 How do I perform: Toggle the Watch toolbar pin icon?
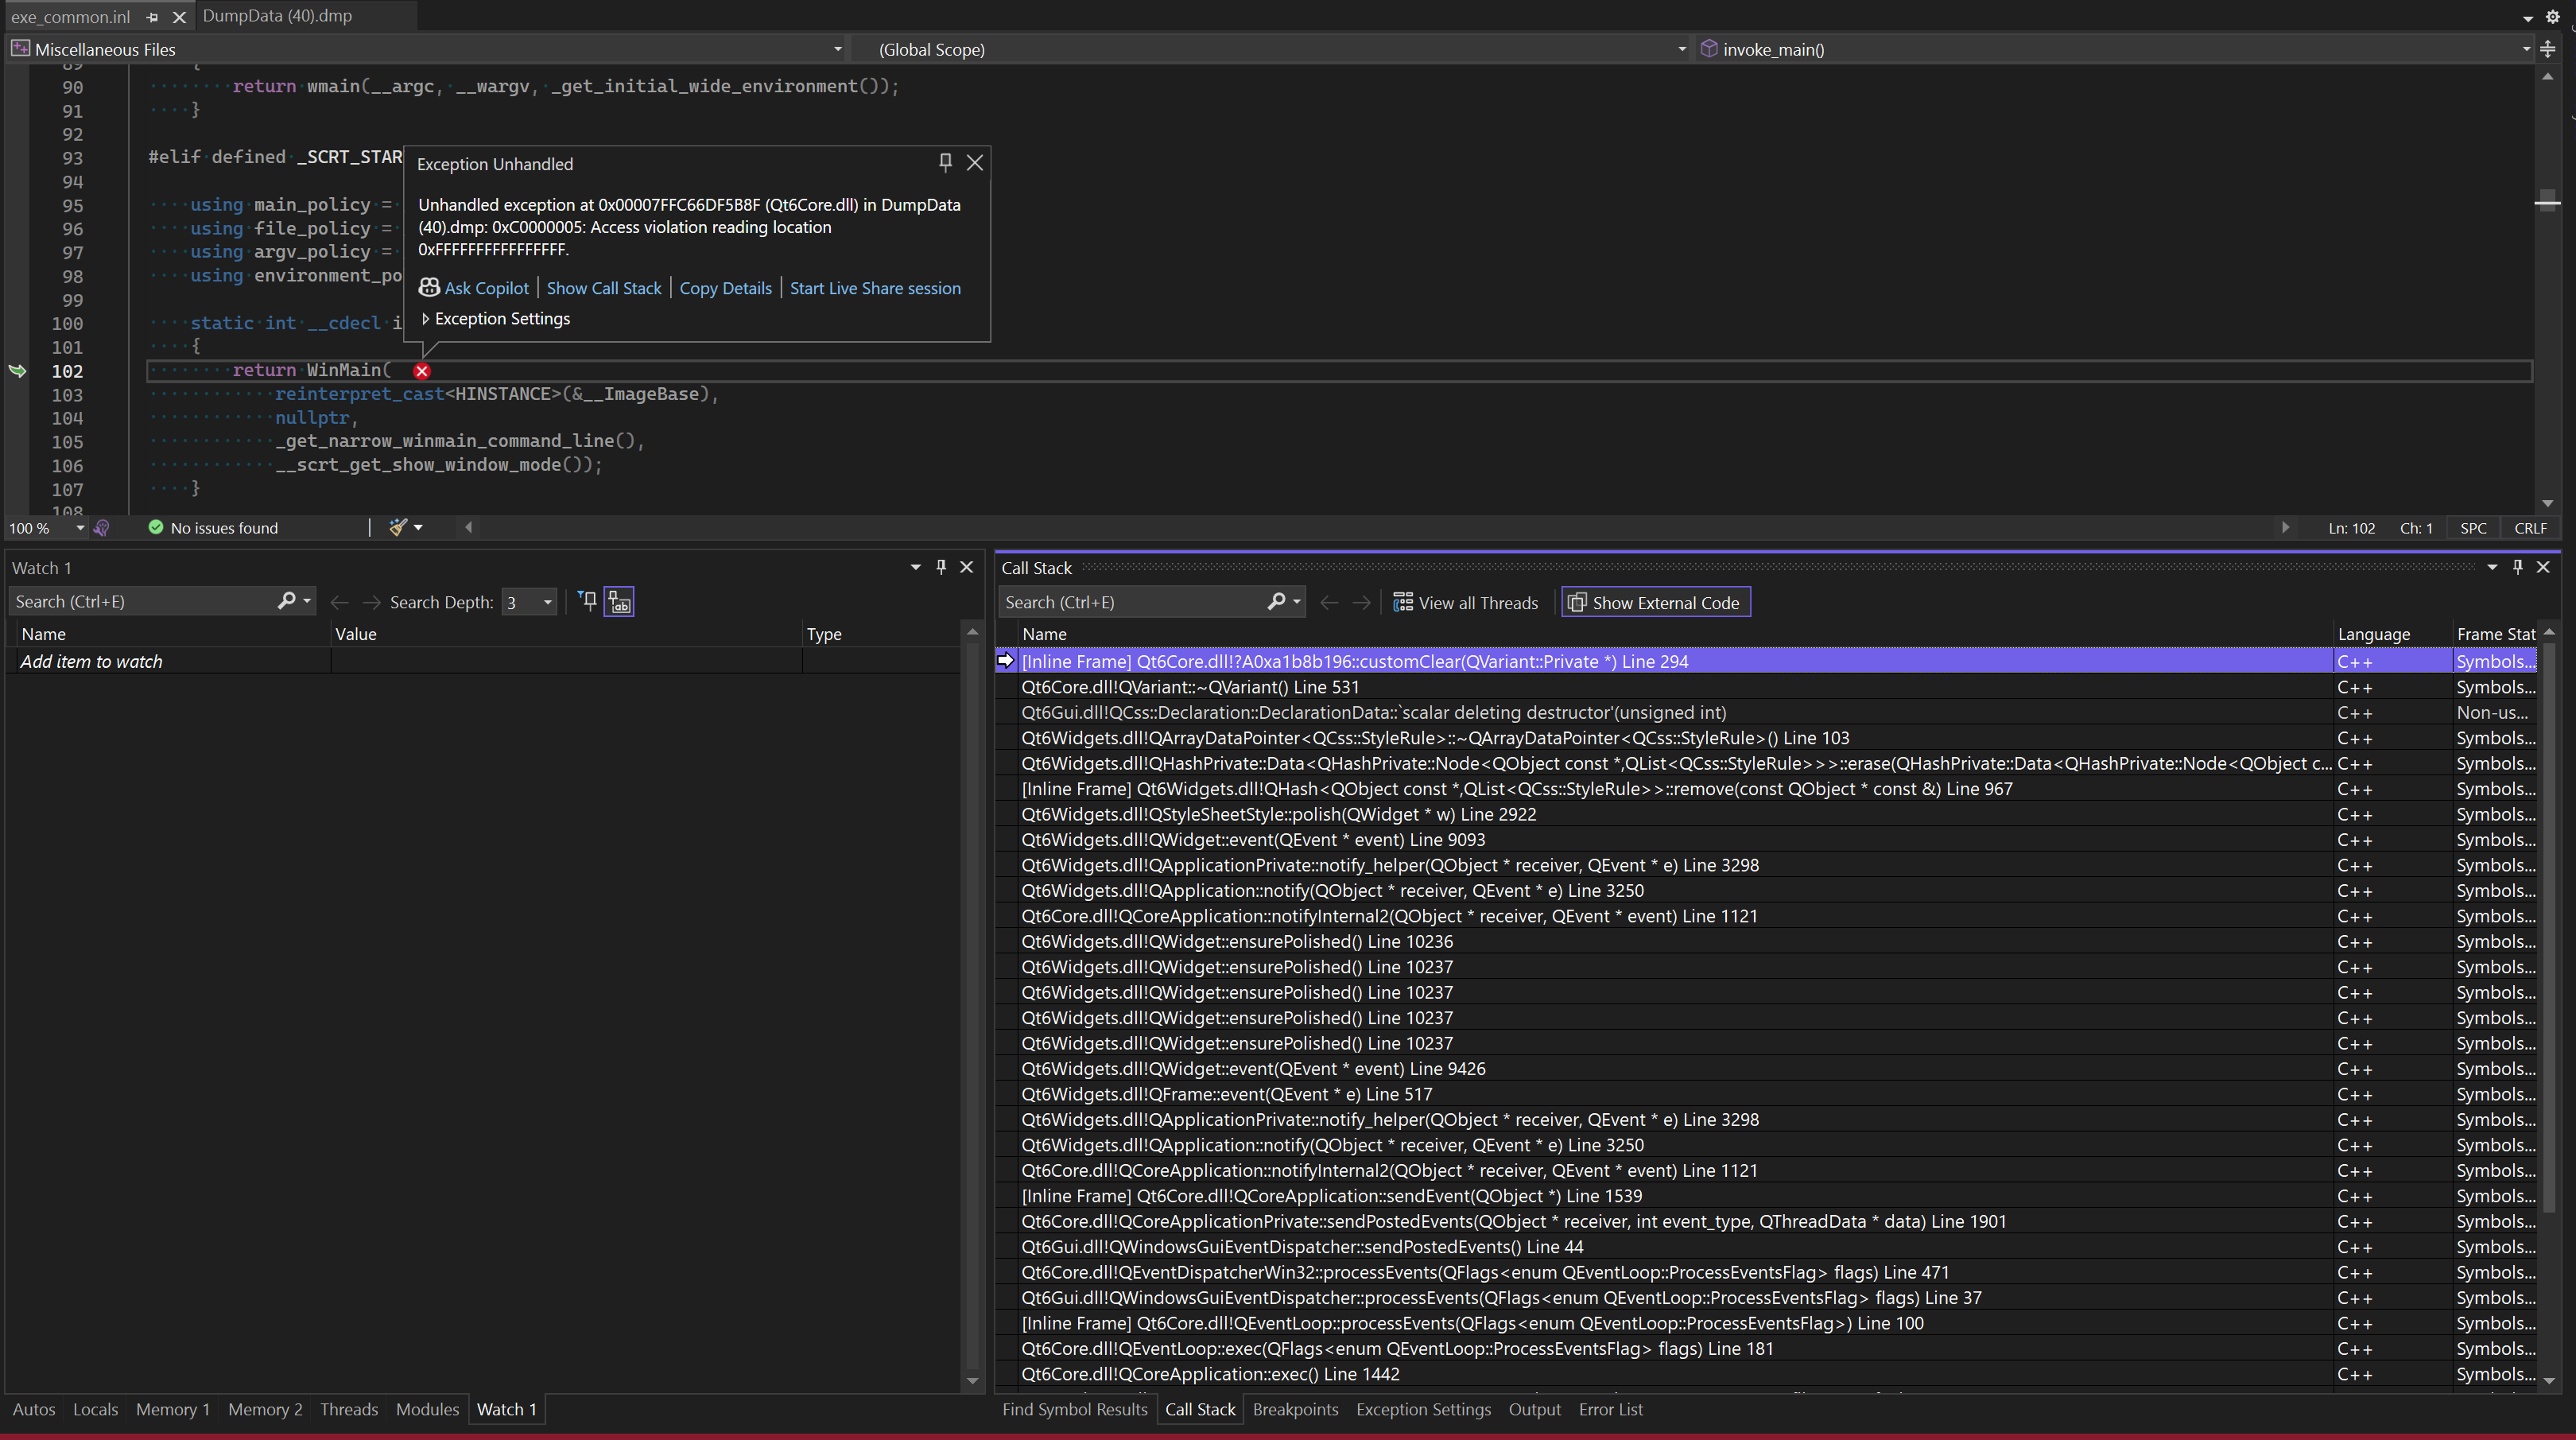coord(588,601)
